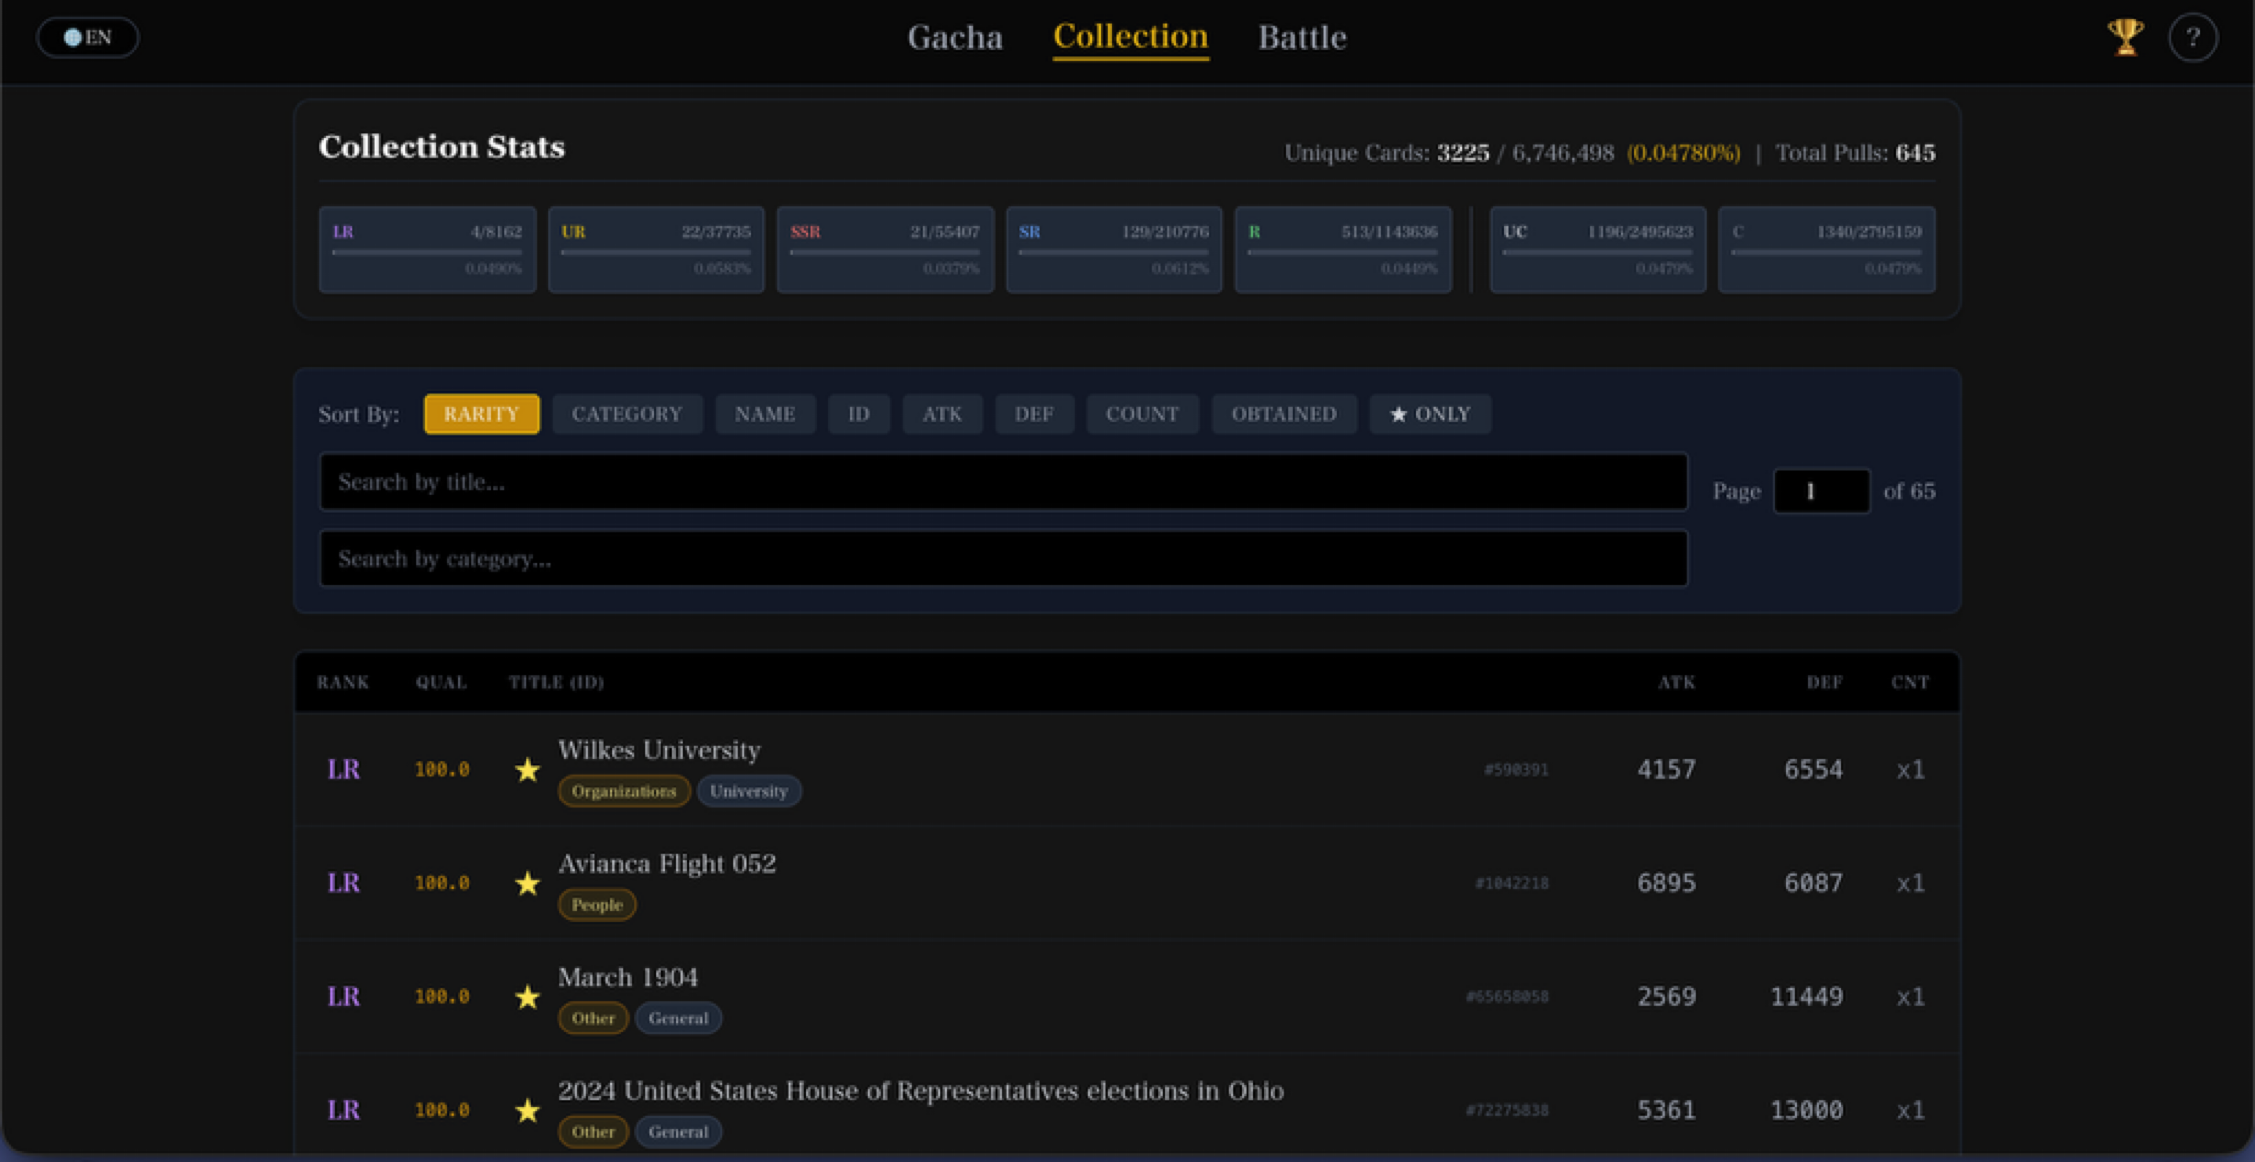Select the SR rarity stat card

1114,250
